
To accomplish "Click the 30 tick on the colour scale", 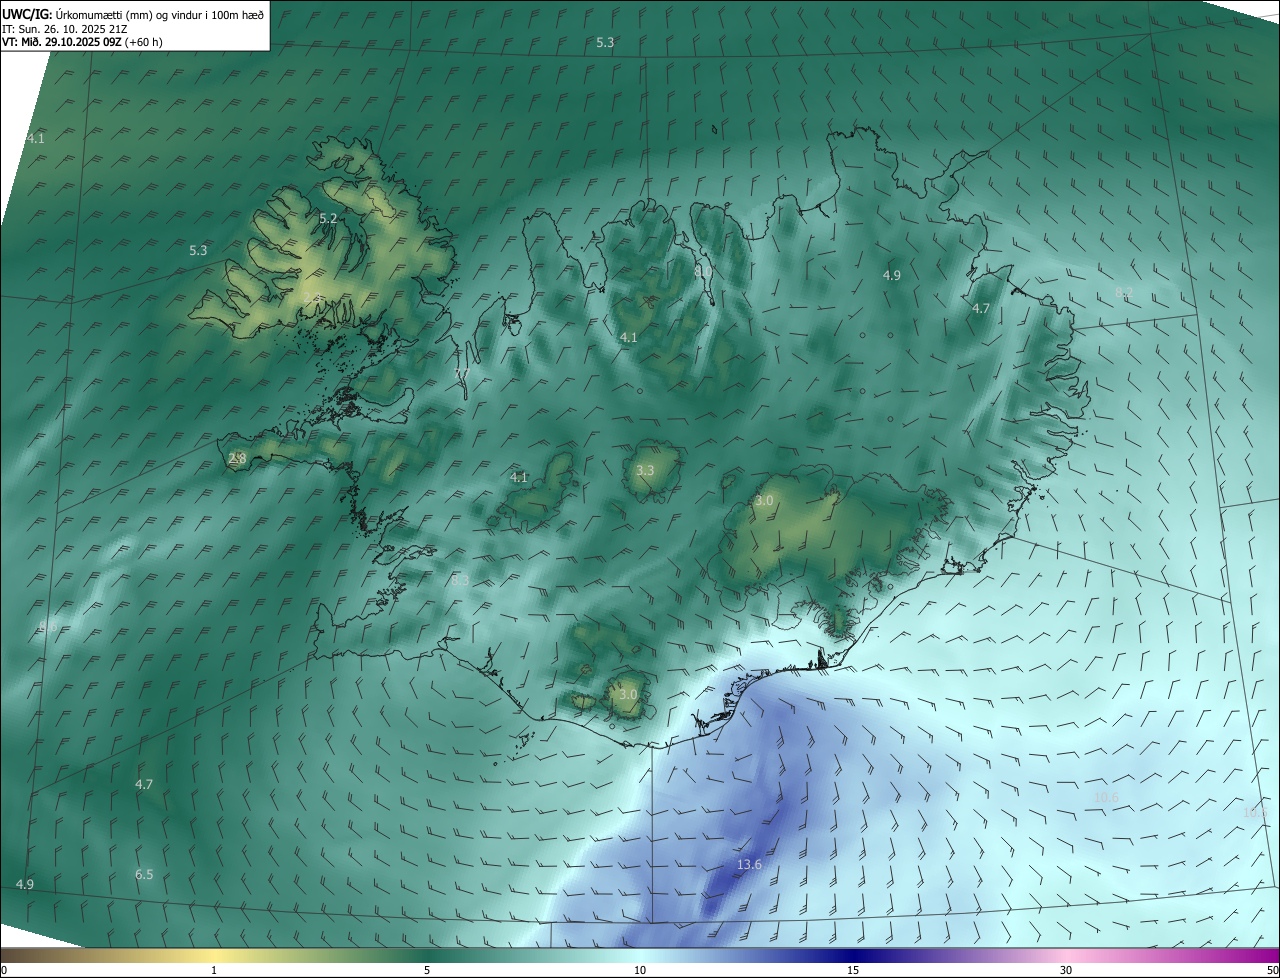I will tap(1066, 970).
